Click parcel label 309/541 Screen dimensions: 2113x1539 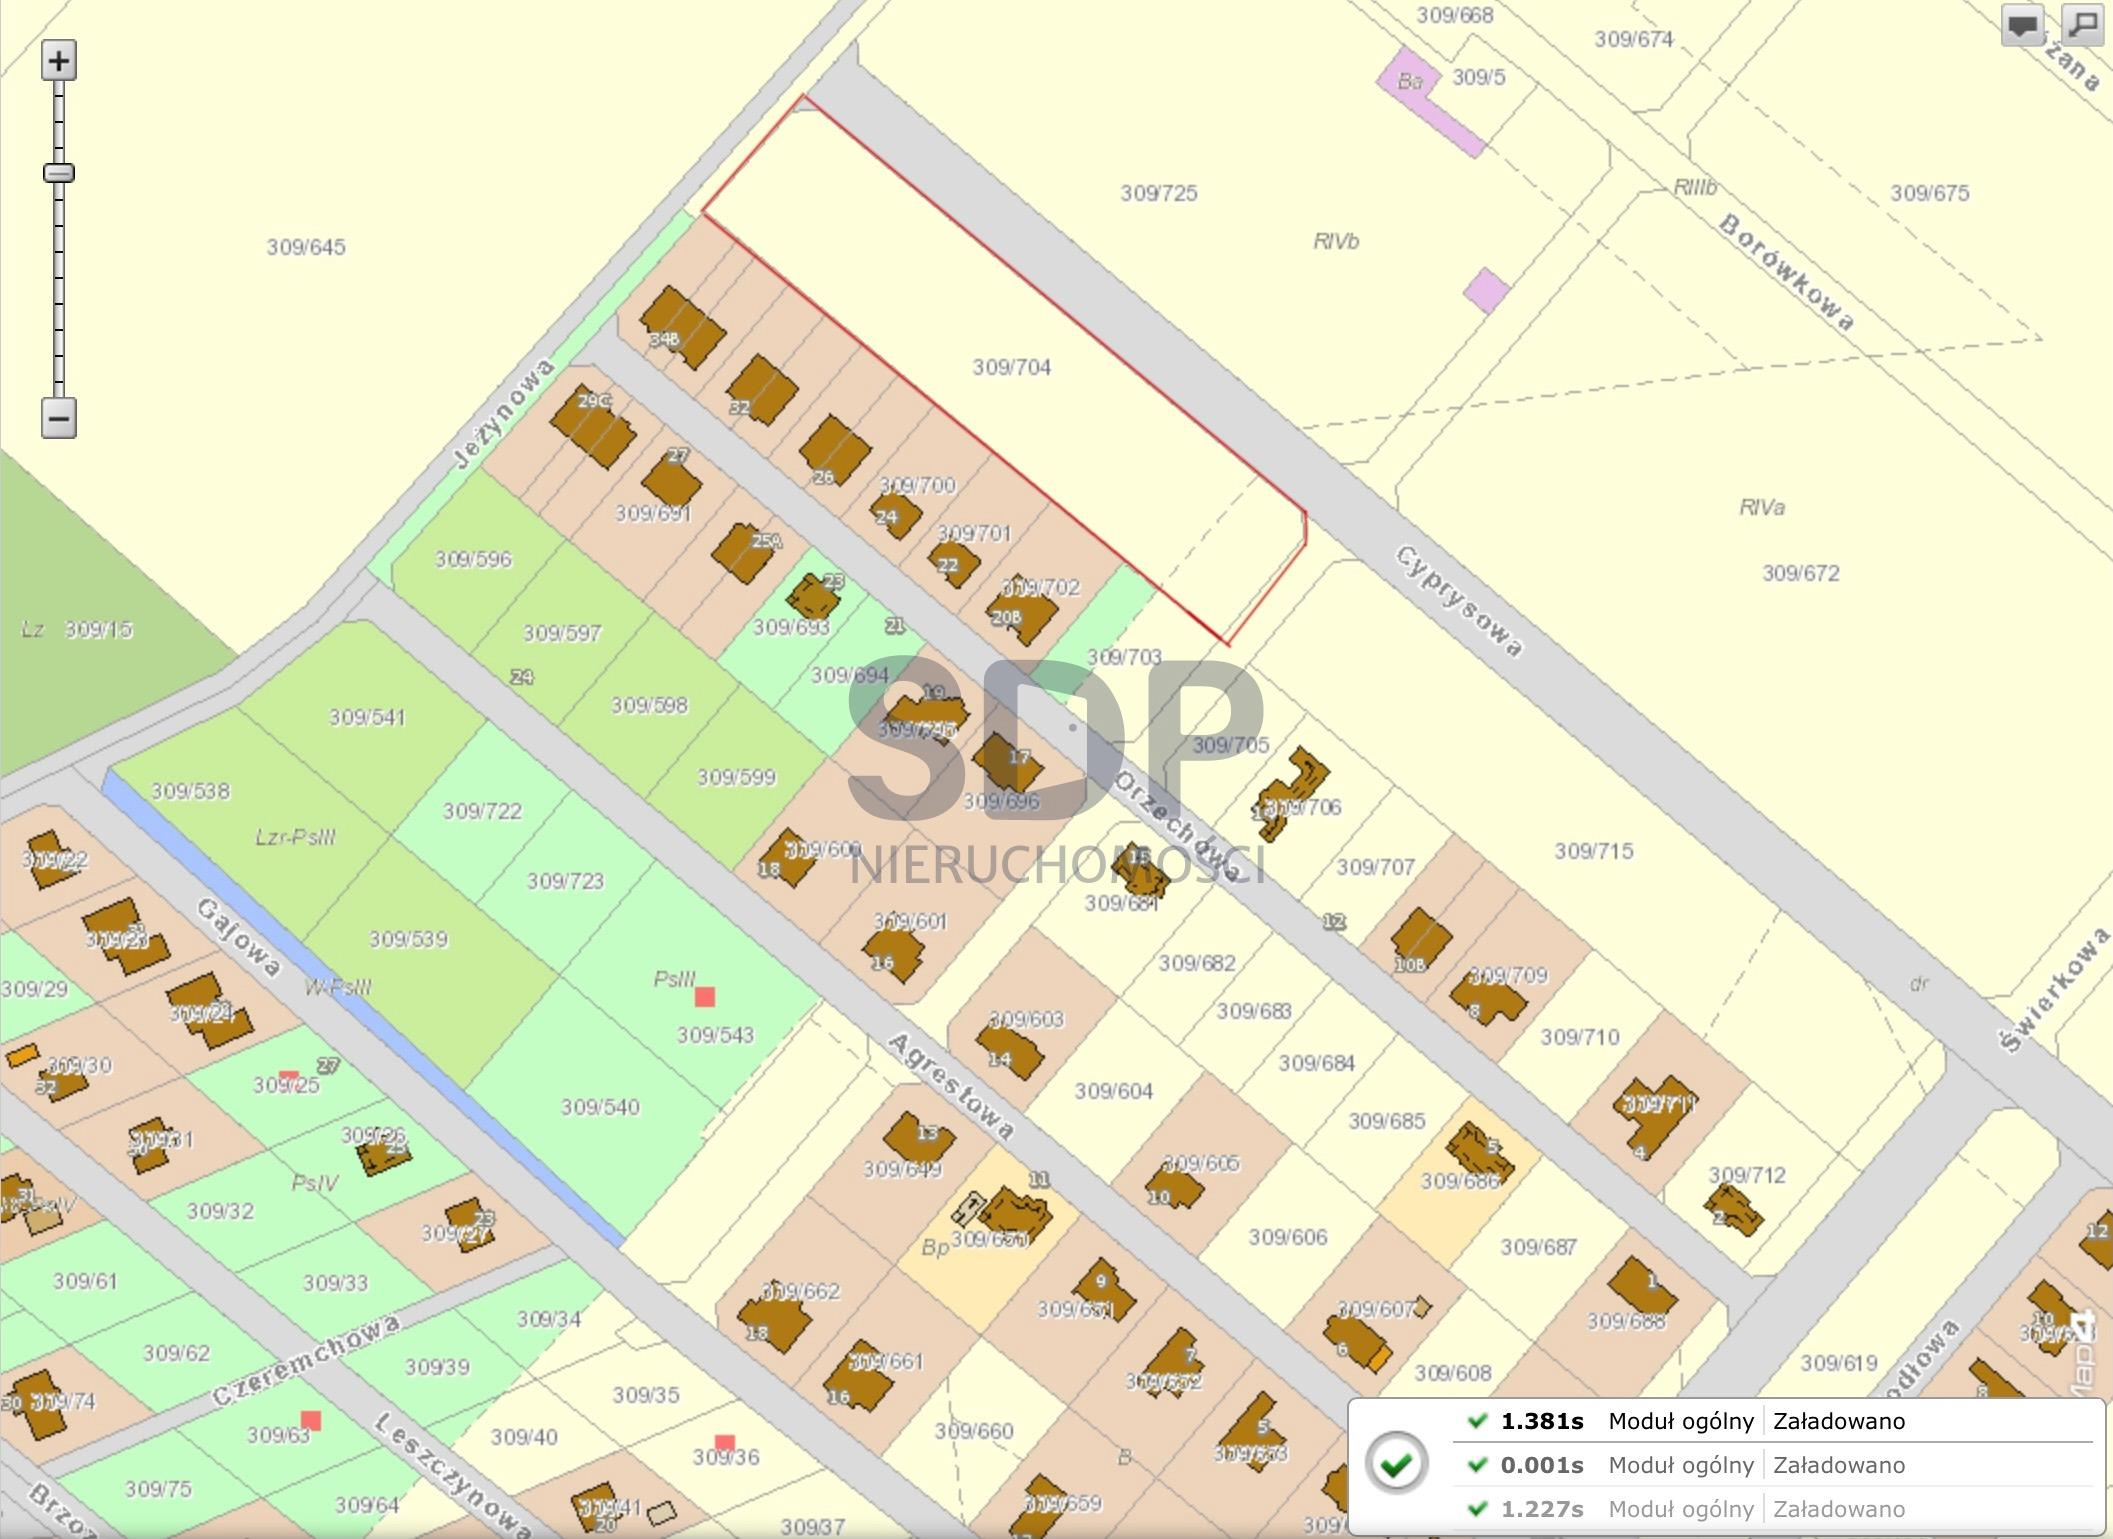[x=367, y=717]
